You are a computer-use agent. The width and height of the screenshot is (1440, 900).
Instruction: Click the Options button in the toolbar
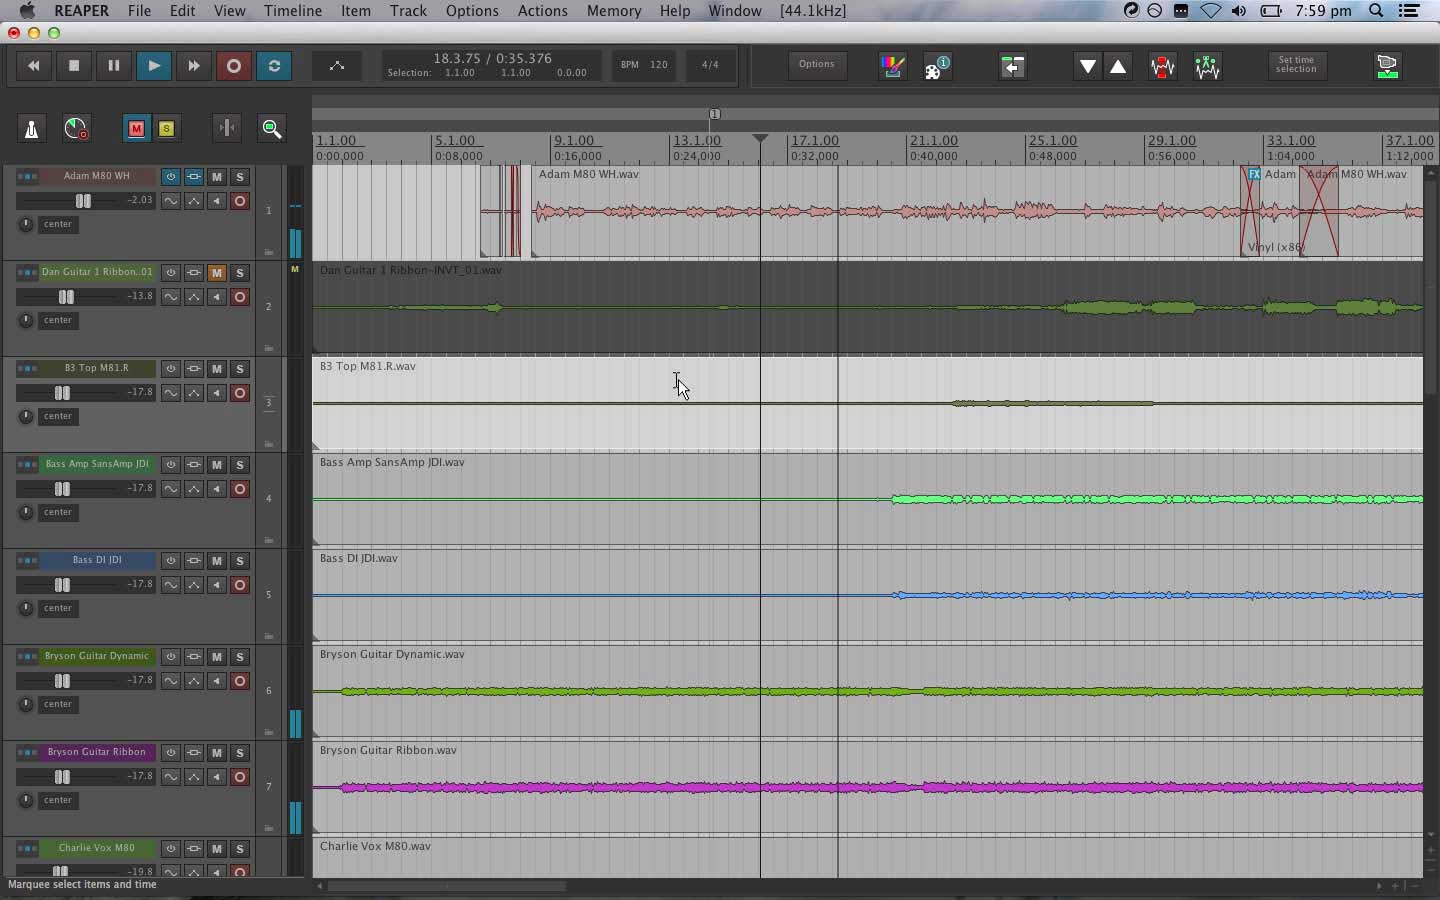816,65
